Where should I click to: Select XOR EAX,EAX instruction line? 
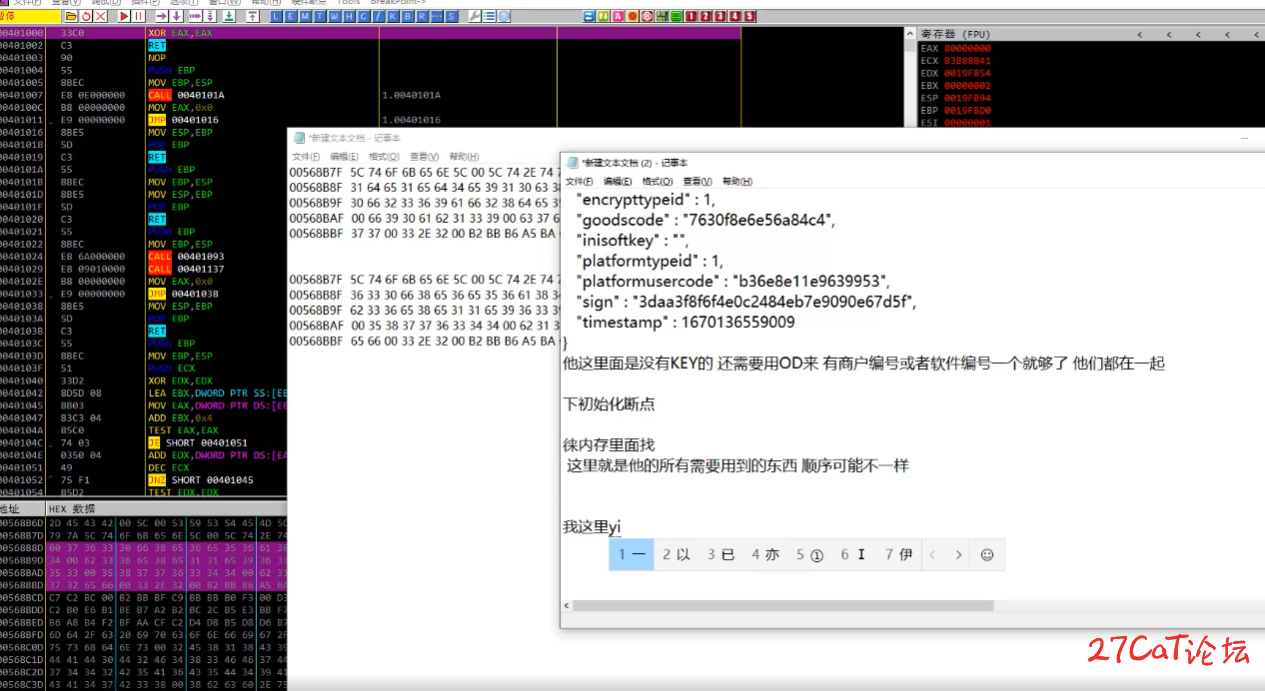180,33
